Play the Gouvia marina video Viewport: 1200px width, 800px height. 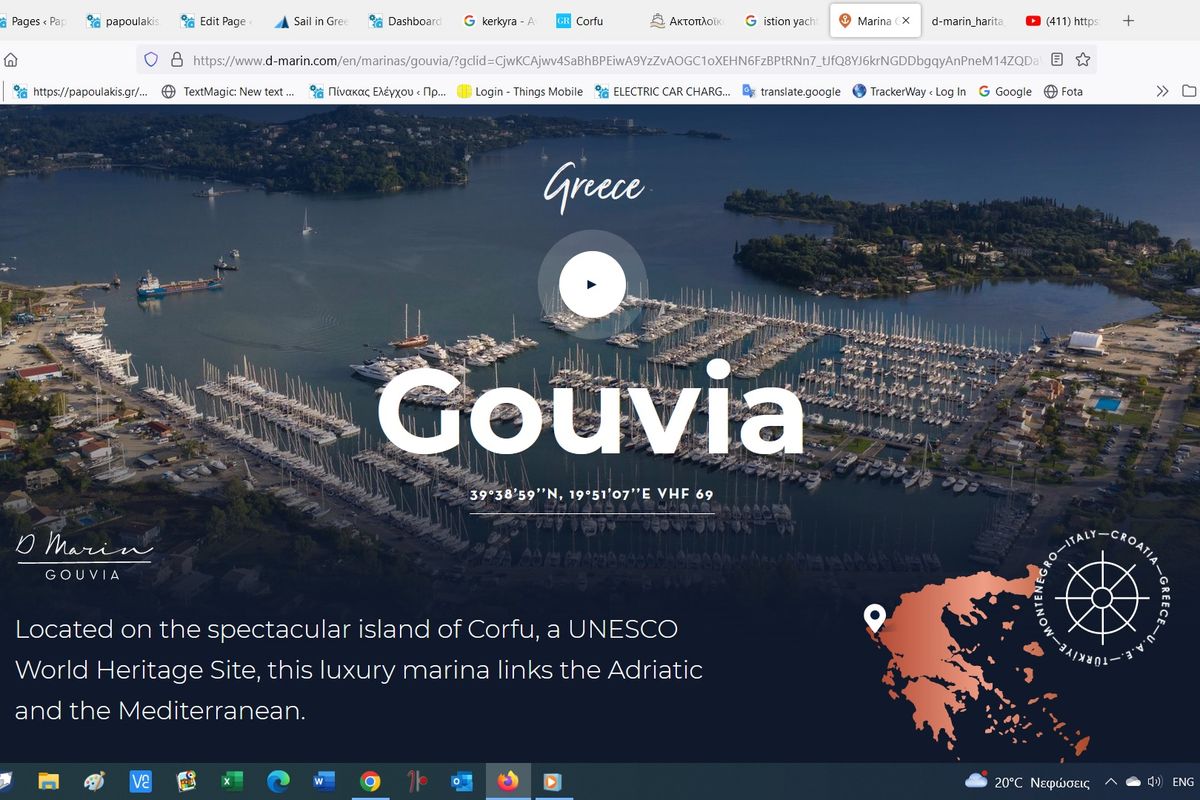[x=592, y=285]
